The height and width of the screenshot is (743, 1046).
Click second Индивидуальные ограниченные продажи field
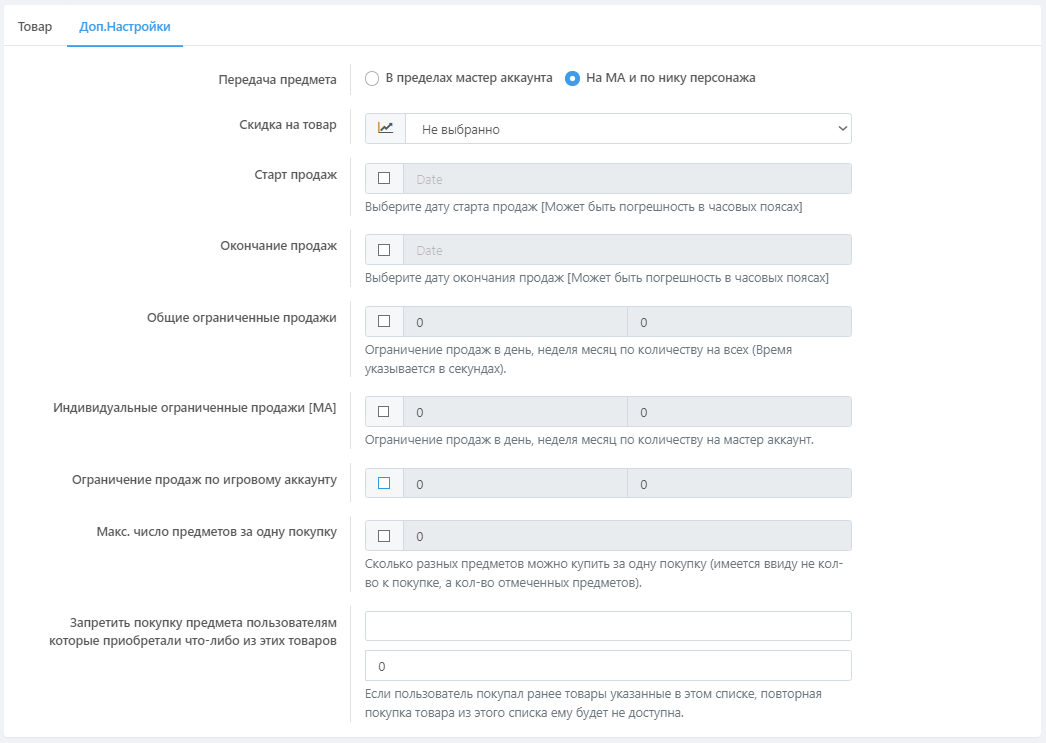(739, 412)
